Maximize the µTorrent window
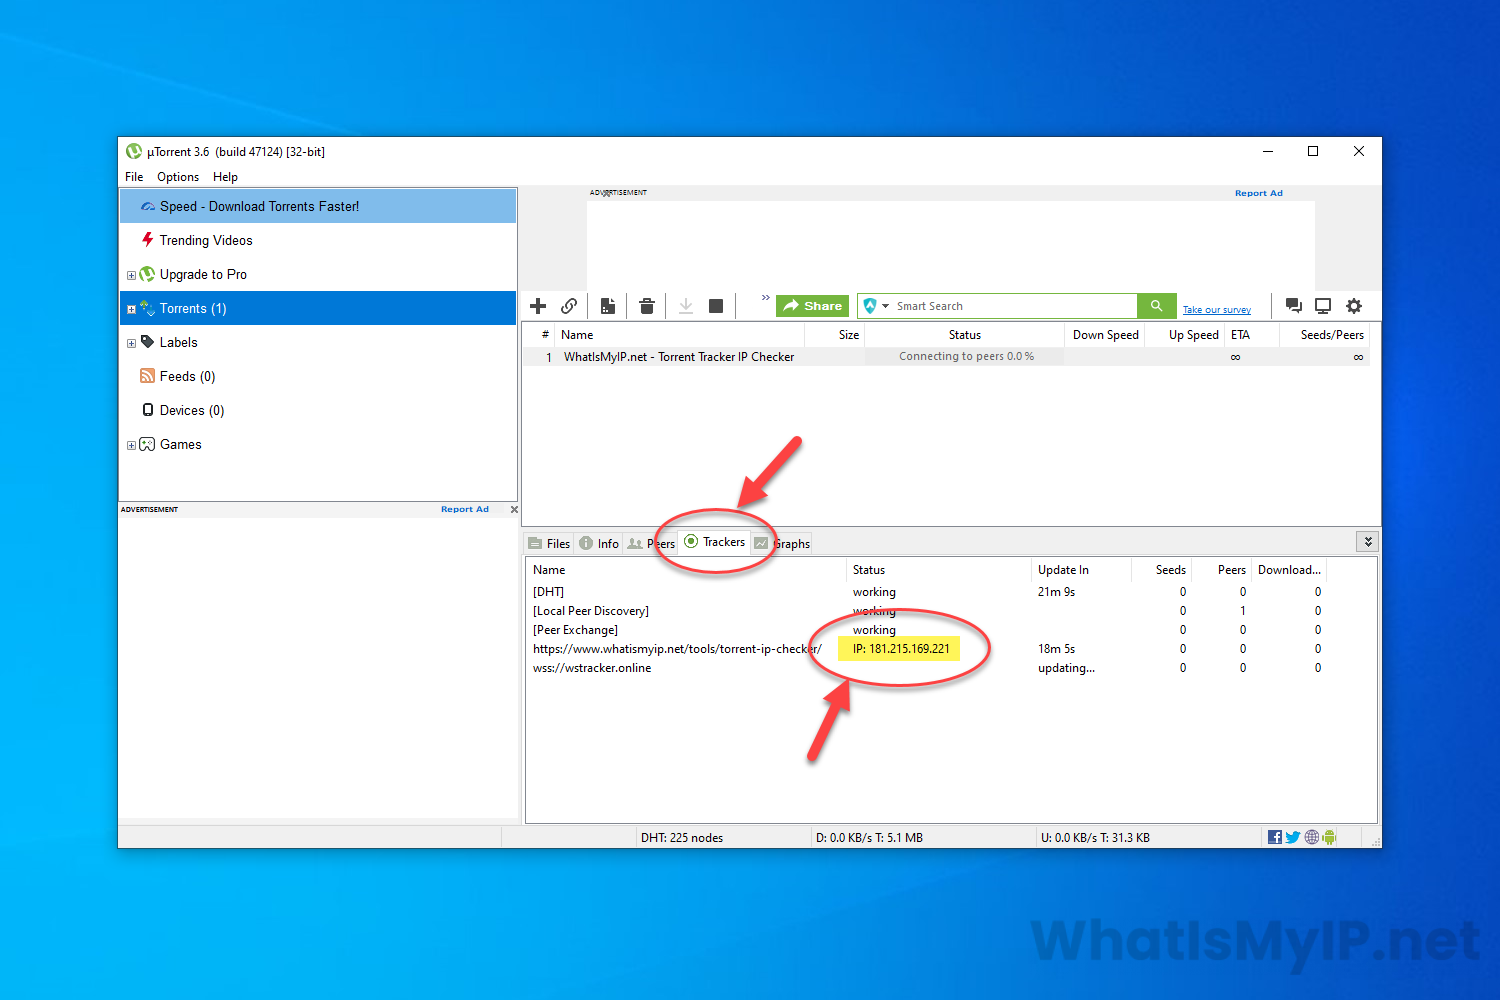Screen dimensions: 1500x1000 [x=1313, y=151]
